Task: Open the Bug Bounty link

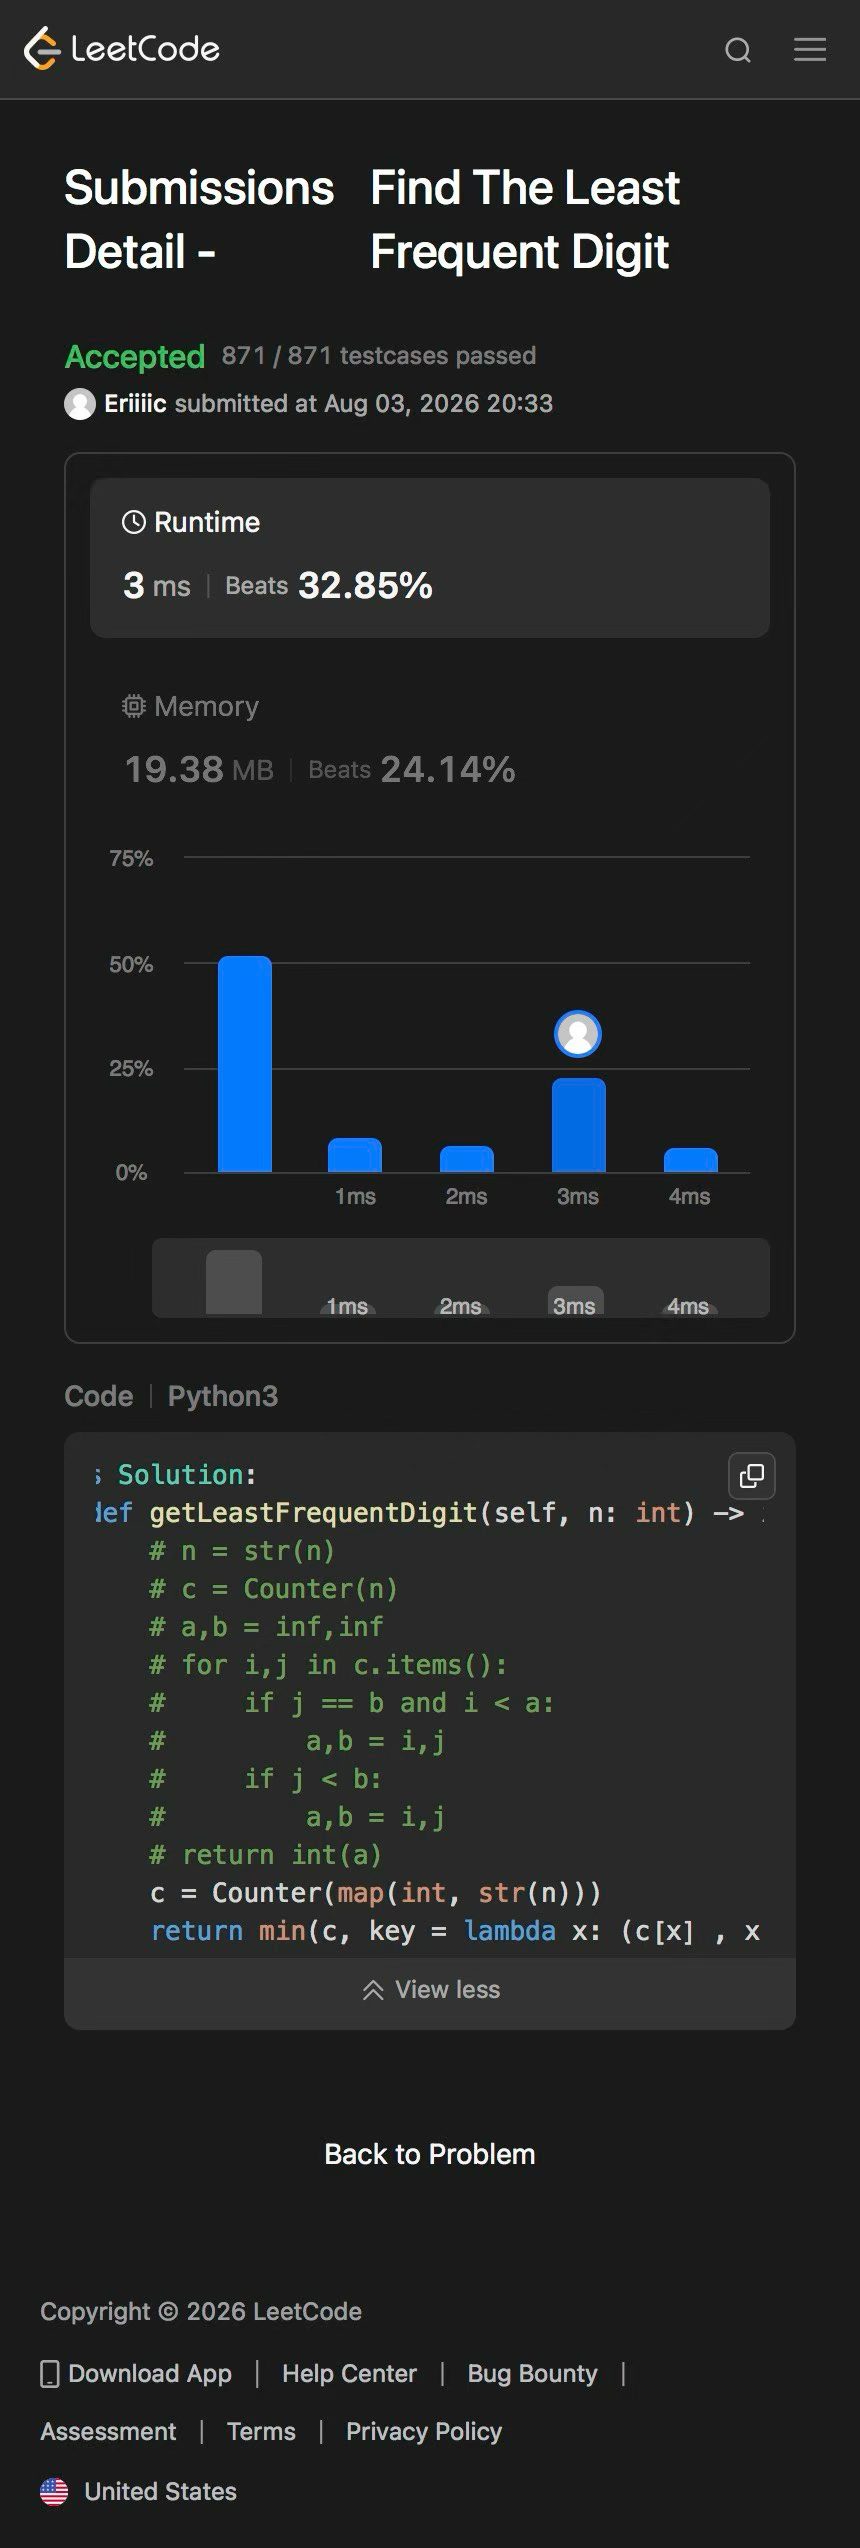Action: pyautogui.click(x=532, y=2373)
